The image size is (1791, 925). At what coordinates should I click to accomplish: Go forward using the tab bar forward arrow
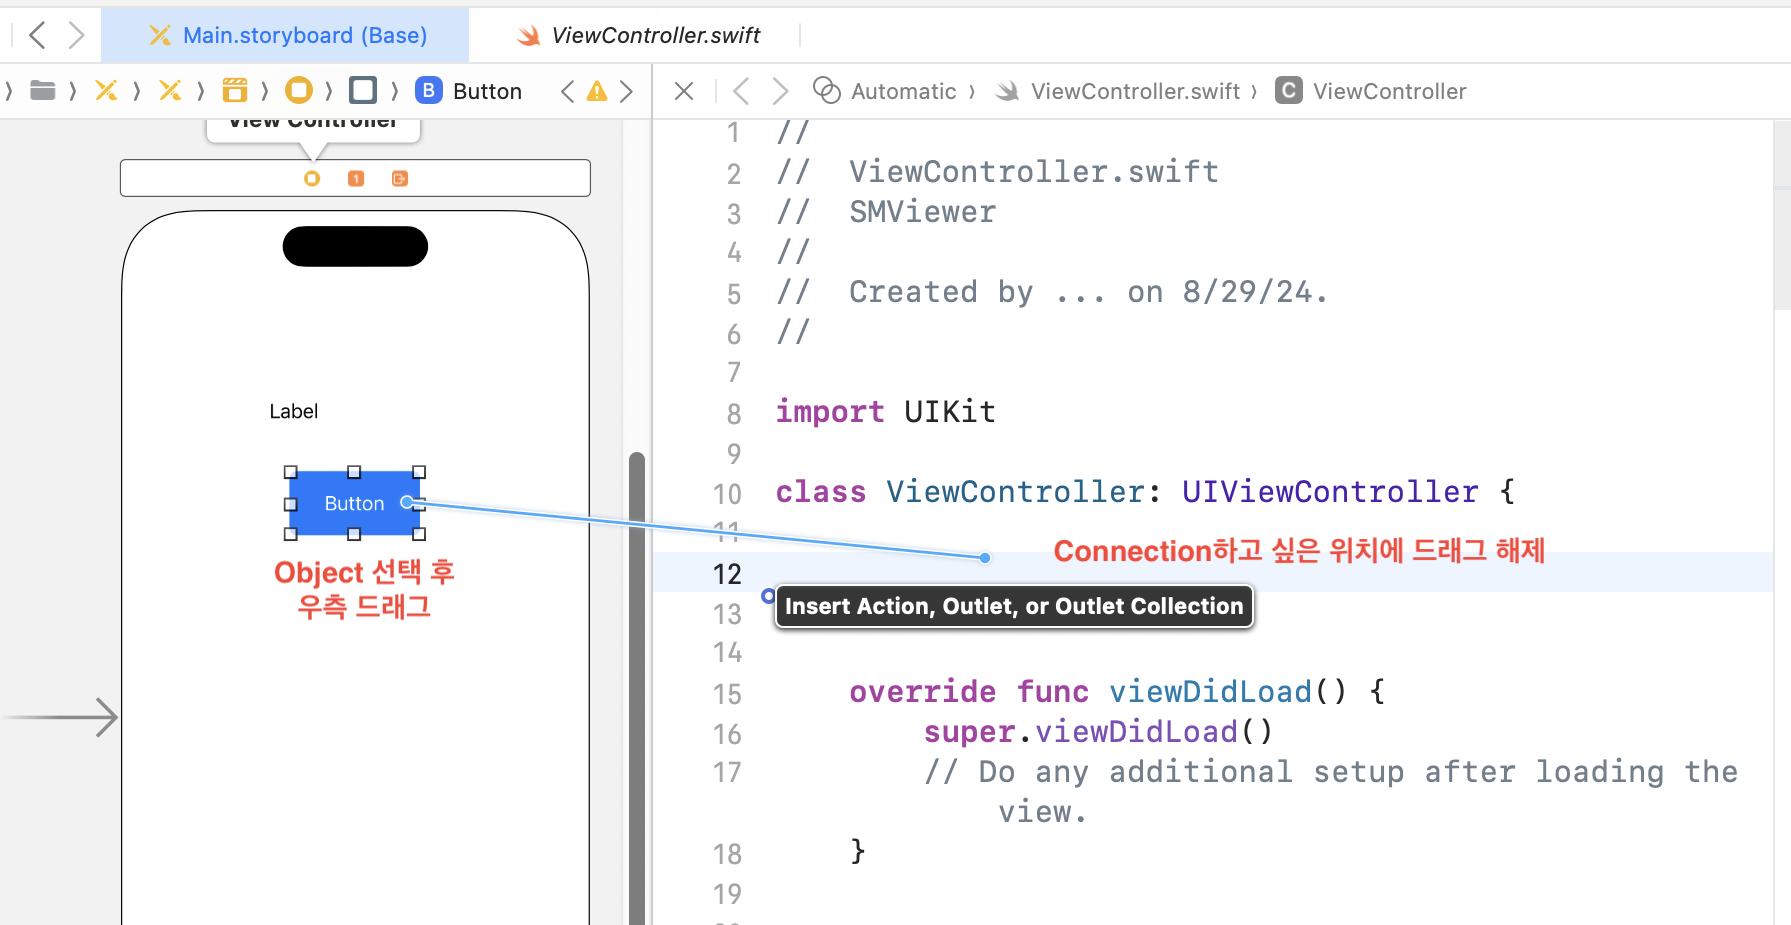pos(76,36)
